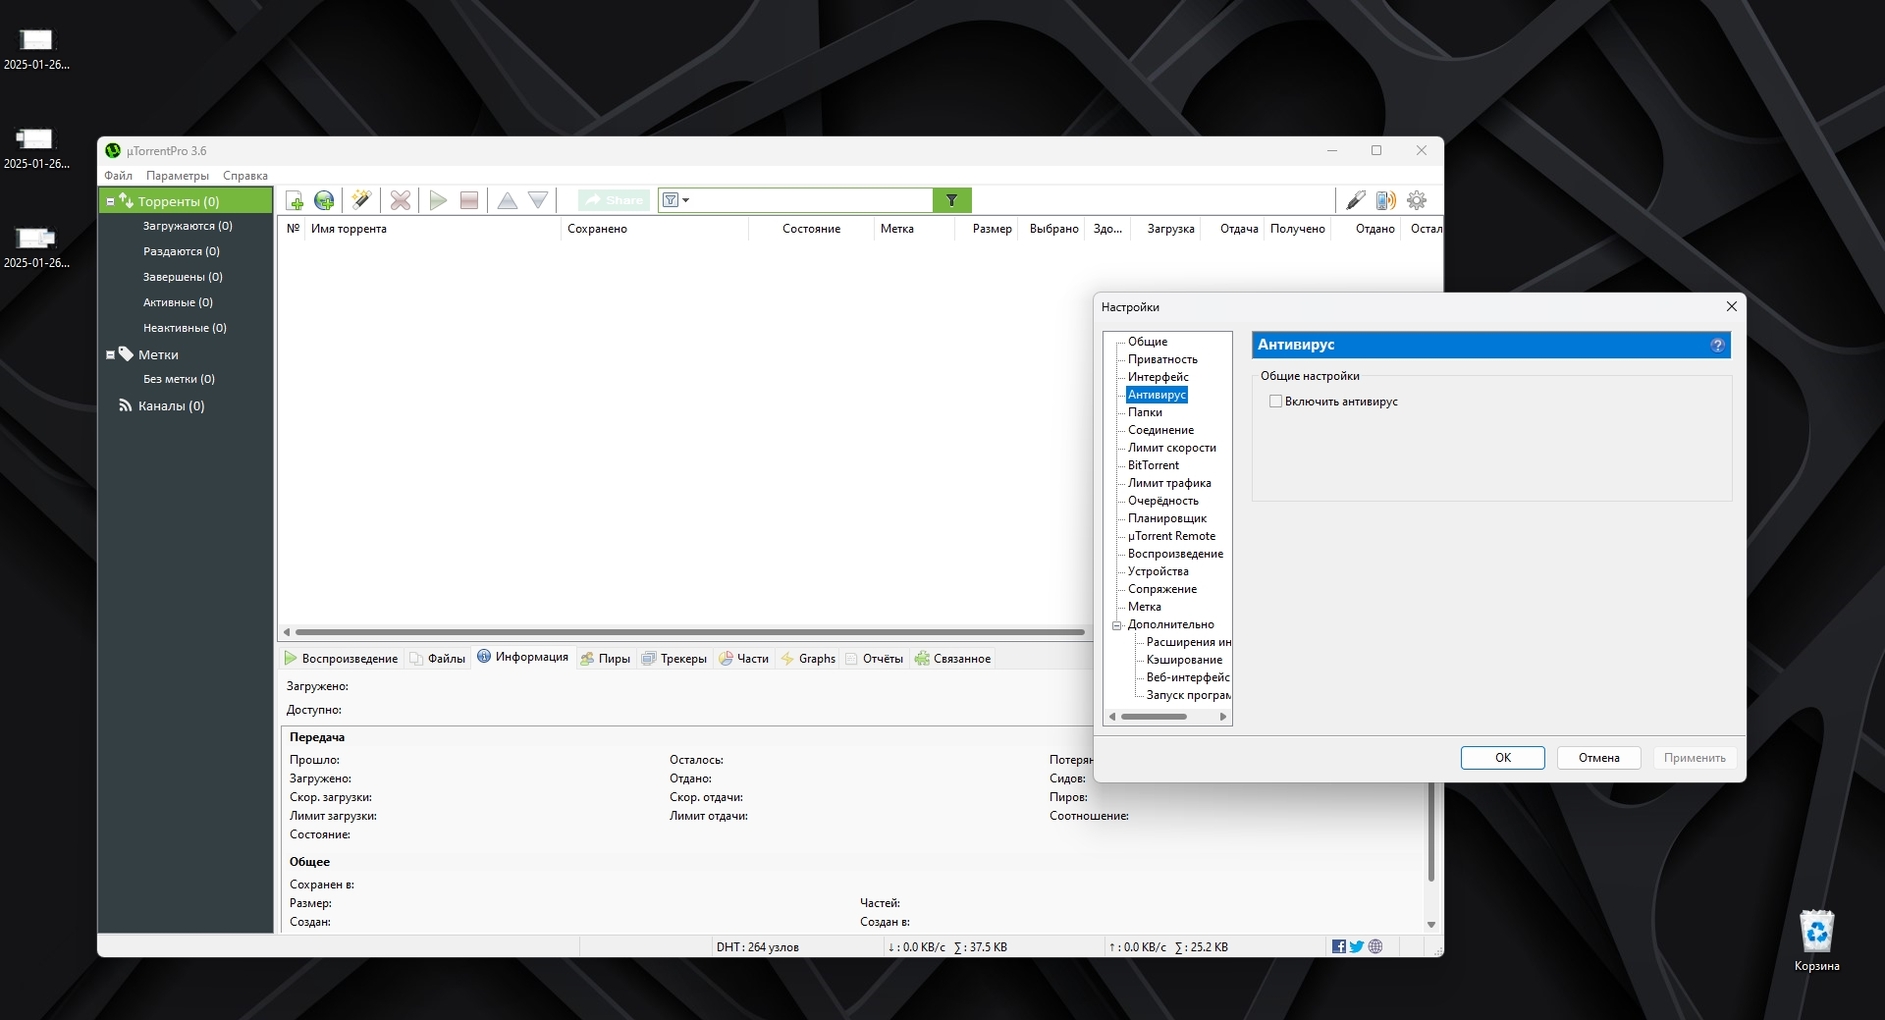The image size is (1885, 1020).
Task: Click the Add Torrent from URL globe icon
Action: (x=324, y=201)
